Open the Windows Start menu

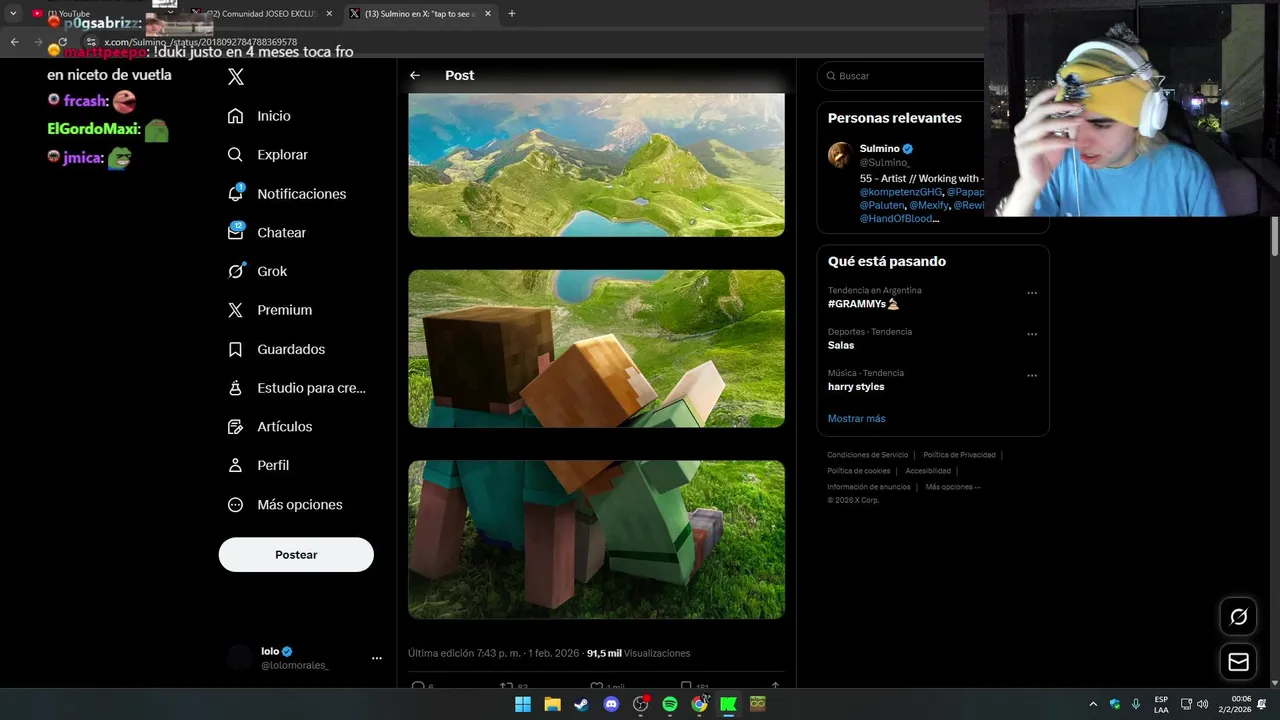click(523, 704)
